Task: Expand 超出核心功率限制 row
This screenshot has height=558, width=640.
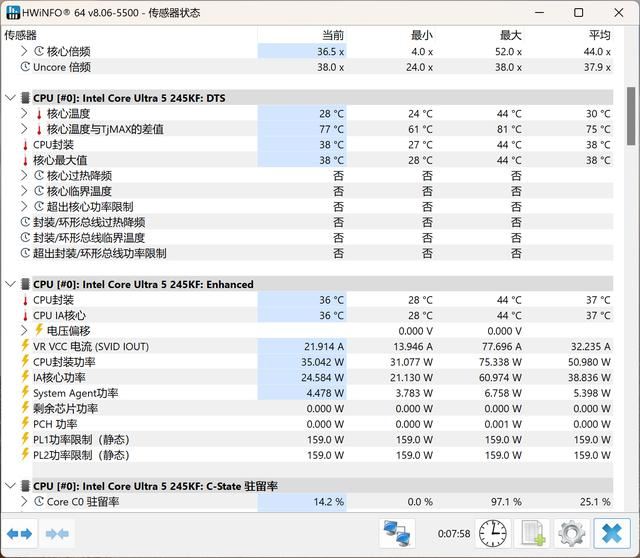Action: pos(24,207)
